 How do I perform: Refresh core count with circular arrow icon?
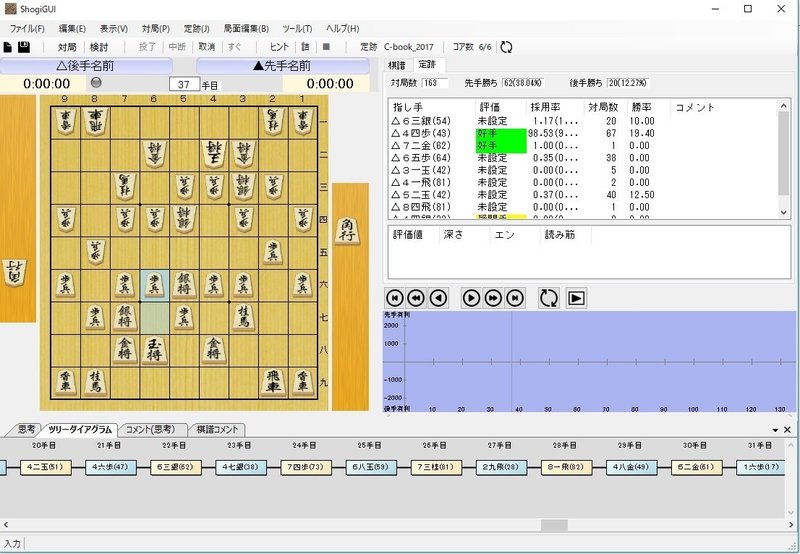[506, 47]
